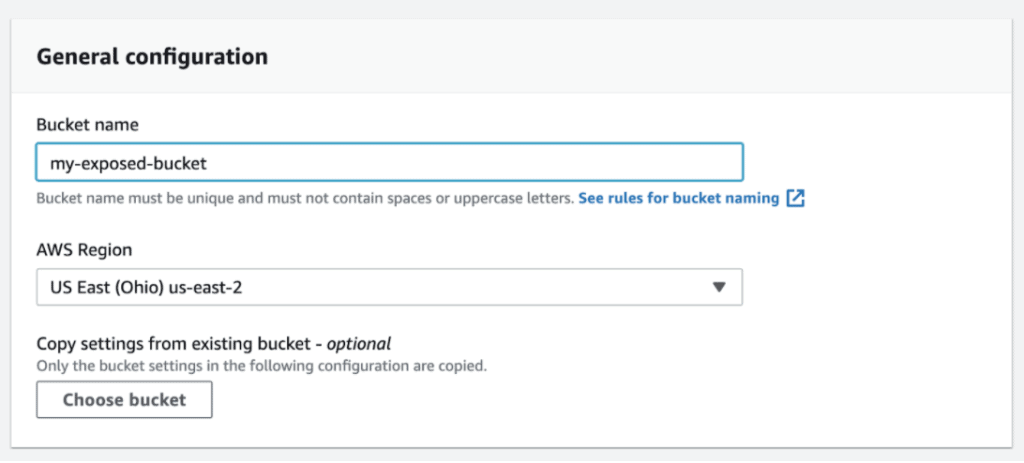Click the "Only the bucket settings" description text
Image resolution: width=1024 pixels, height=463 pixels.
click(261, 366)
